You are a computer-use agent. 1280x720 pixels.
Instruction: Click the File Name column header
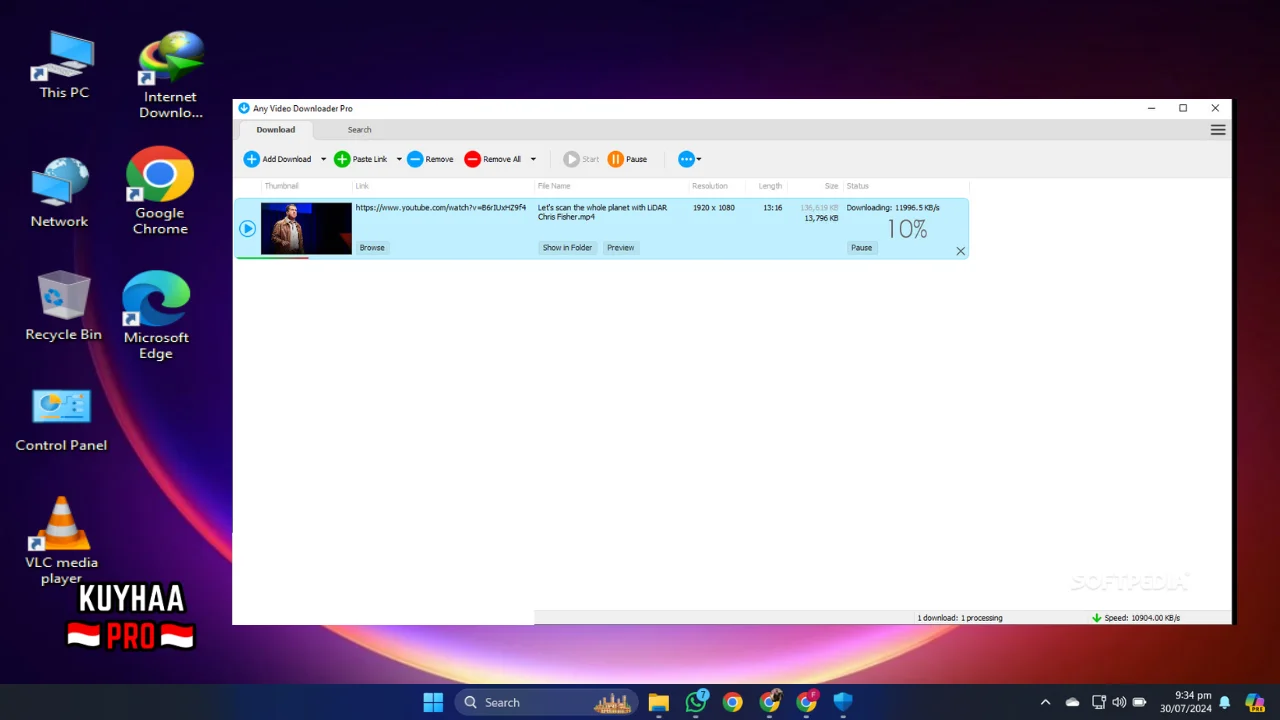pos(554,186)
